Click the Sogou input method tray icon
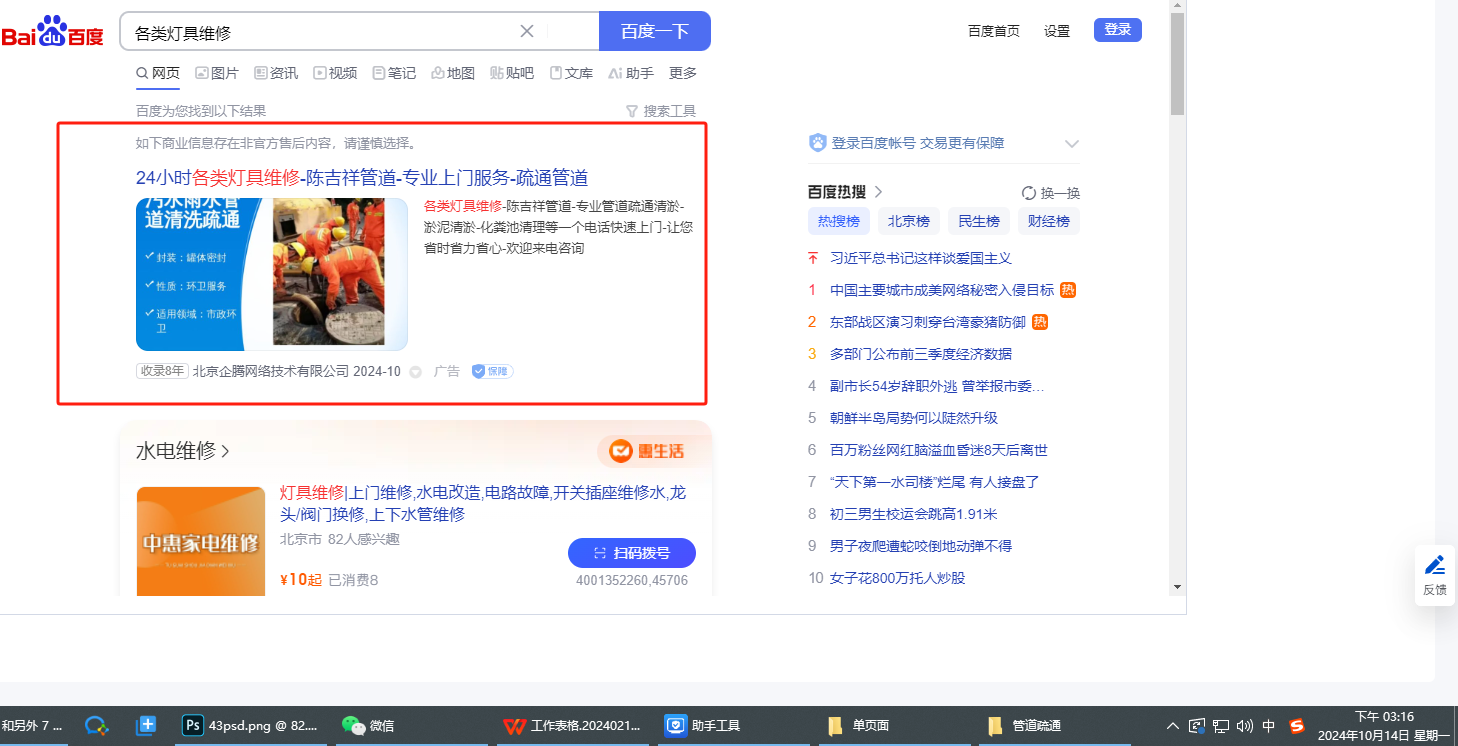 (1297, 726)
